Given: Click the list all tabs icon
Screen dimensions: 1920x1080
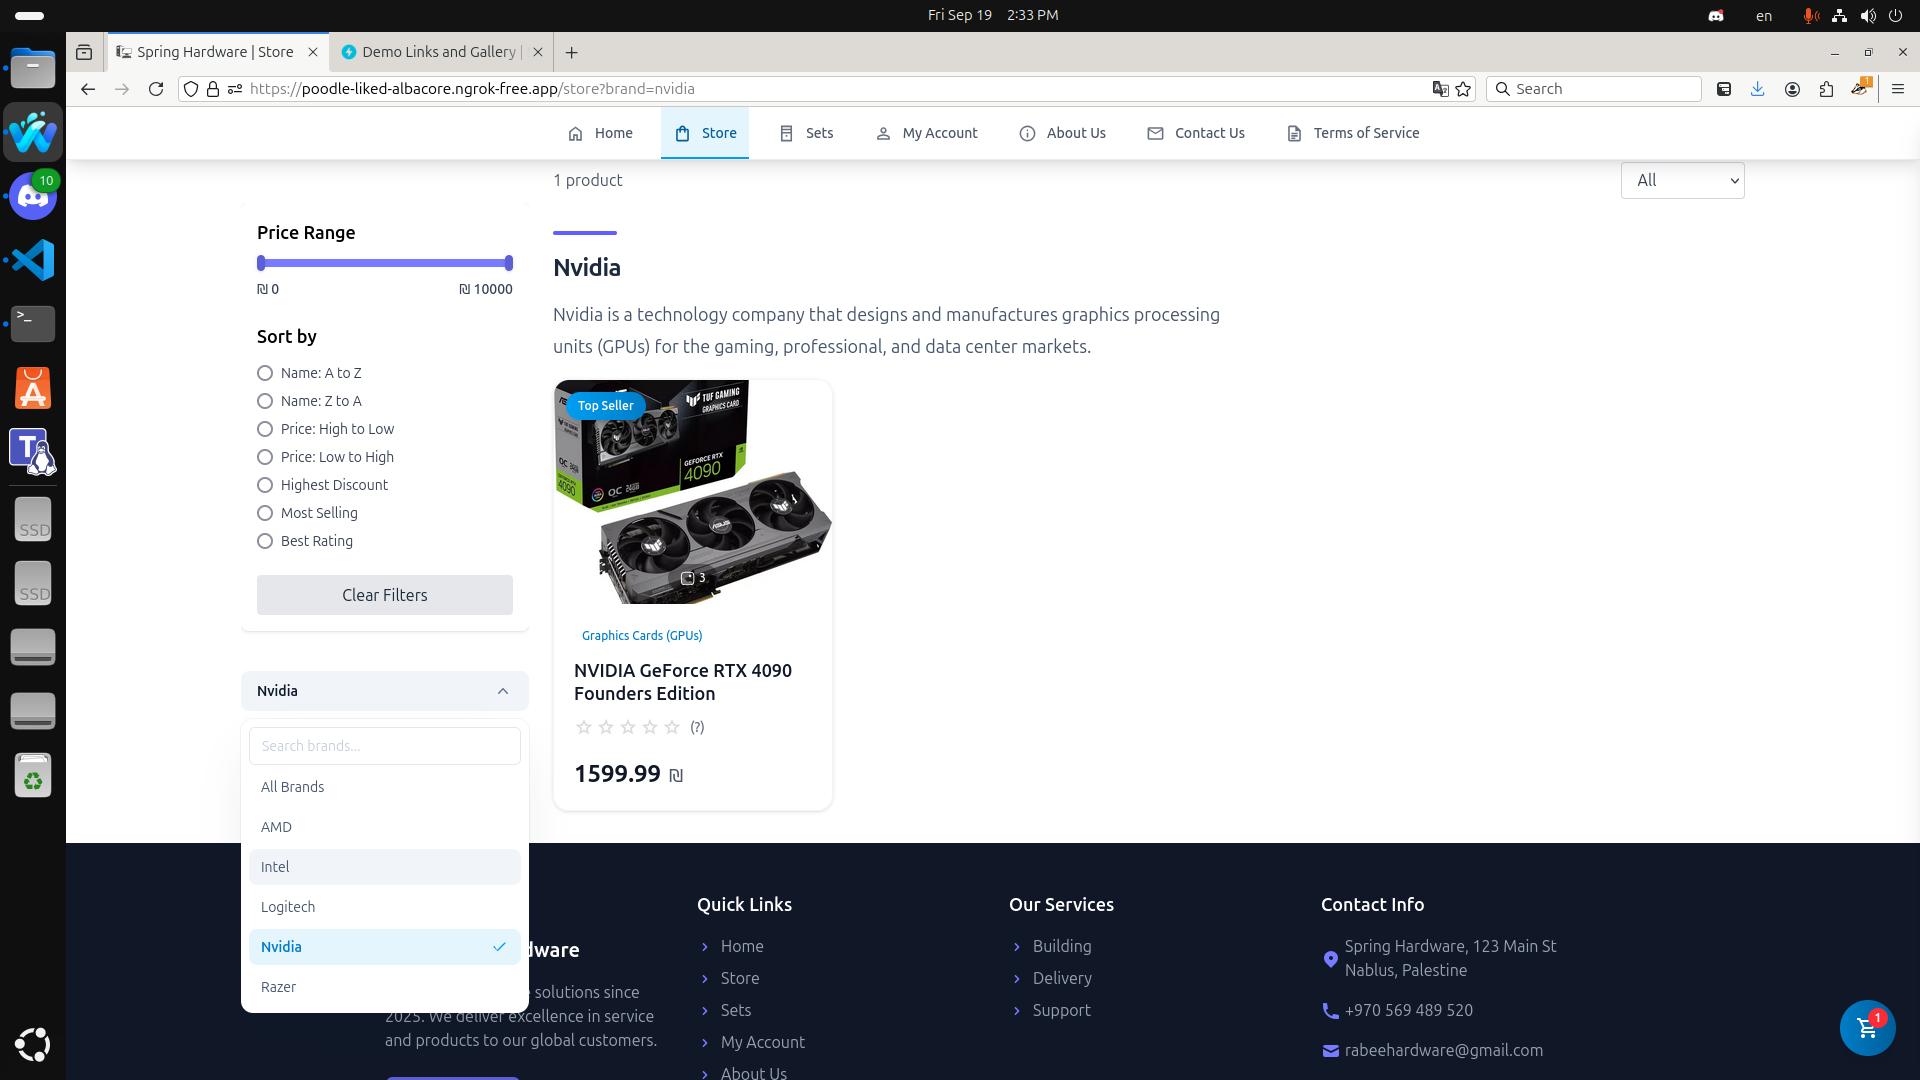Looking at the screenshot, I should click(x=84, y=52).
